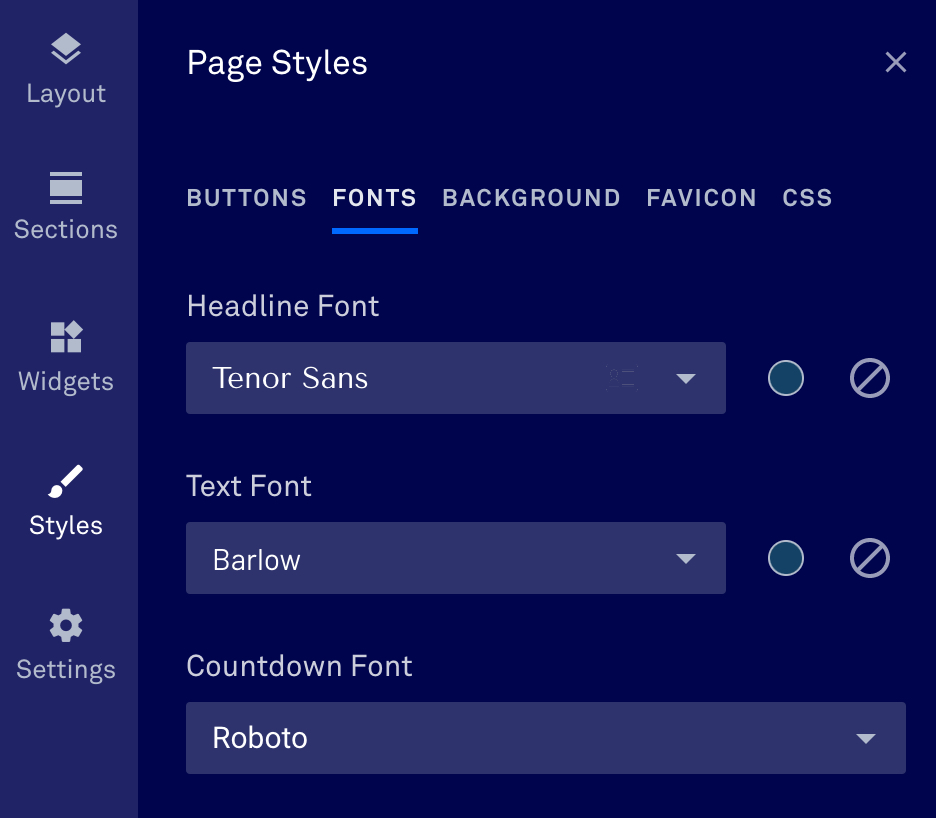Open the Favicon tab
This screenshot has width=936, height=818.
coord(701,198)
